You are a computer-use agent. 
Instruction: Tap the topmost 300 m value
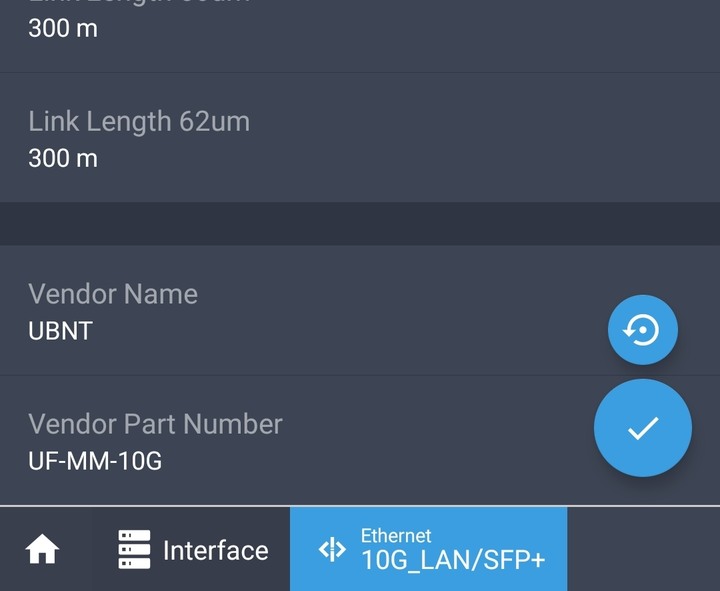pos(63,28)
